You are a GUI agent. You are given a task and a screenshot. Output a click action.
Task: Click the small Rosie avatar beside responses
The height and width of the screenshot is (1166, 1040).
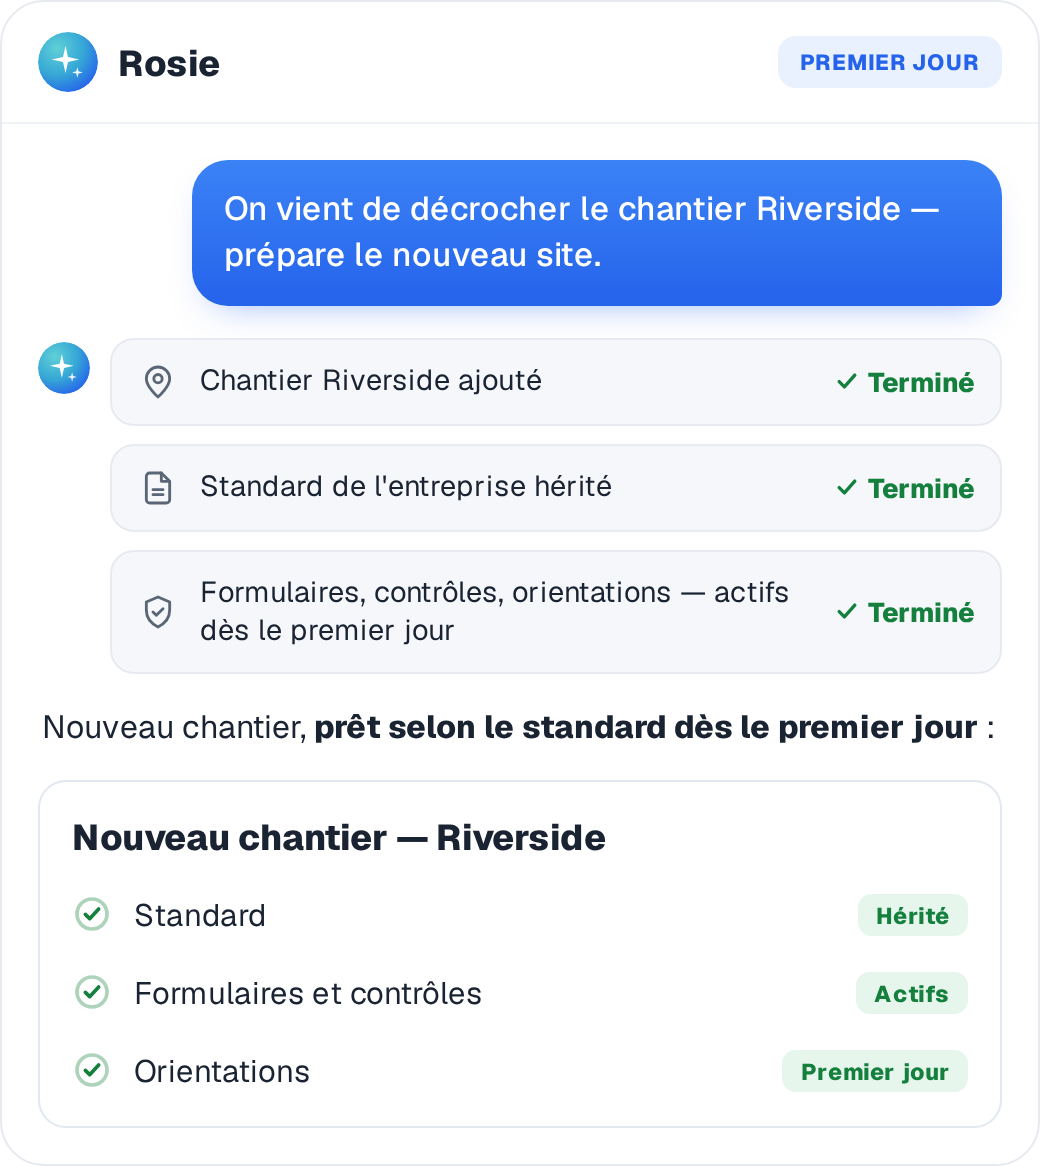(x=64, y=367)
